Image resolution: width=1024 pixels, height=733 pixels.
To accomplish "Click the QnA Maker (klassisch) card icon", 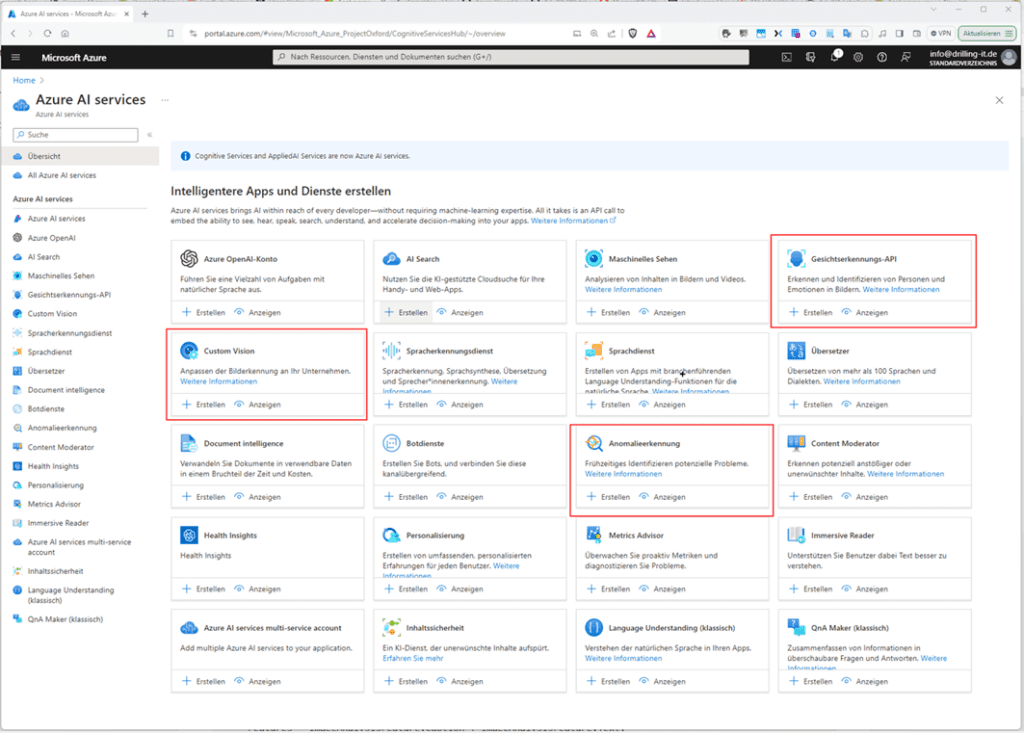I will tap(796, 628).
